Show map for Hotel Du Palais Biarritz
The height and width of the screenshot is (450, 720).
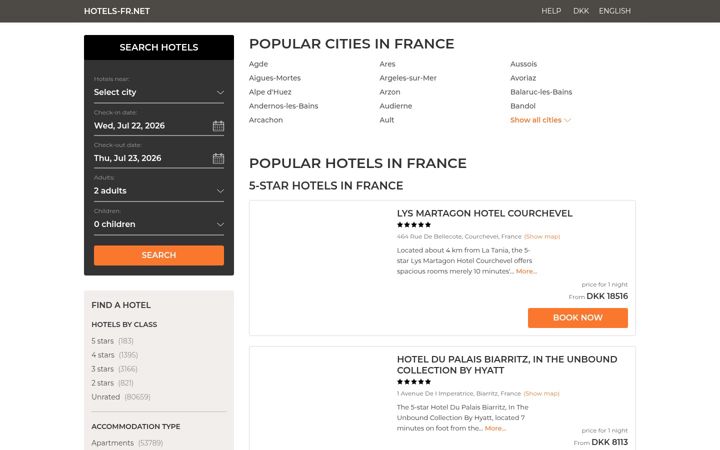point(541,394)
